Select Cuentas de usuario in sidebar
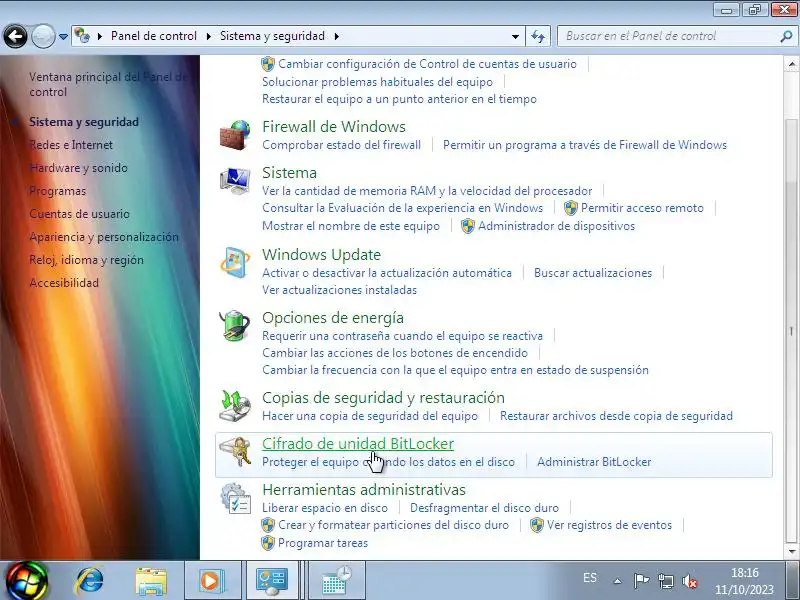 point(79,214)
